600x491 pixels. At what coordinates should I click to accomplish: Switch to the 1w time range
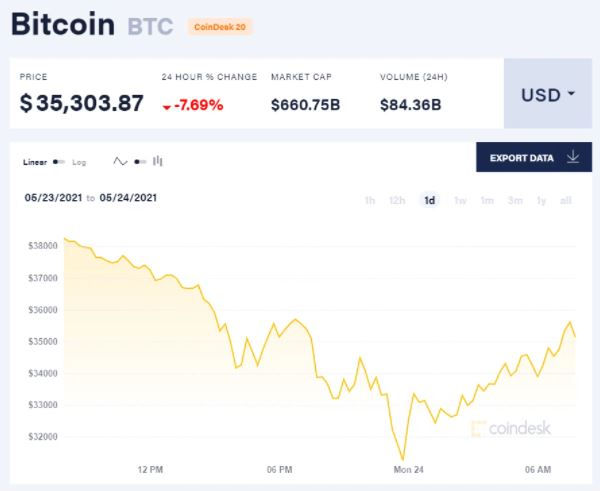(x=460, y=201)
